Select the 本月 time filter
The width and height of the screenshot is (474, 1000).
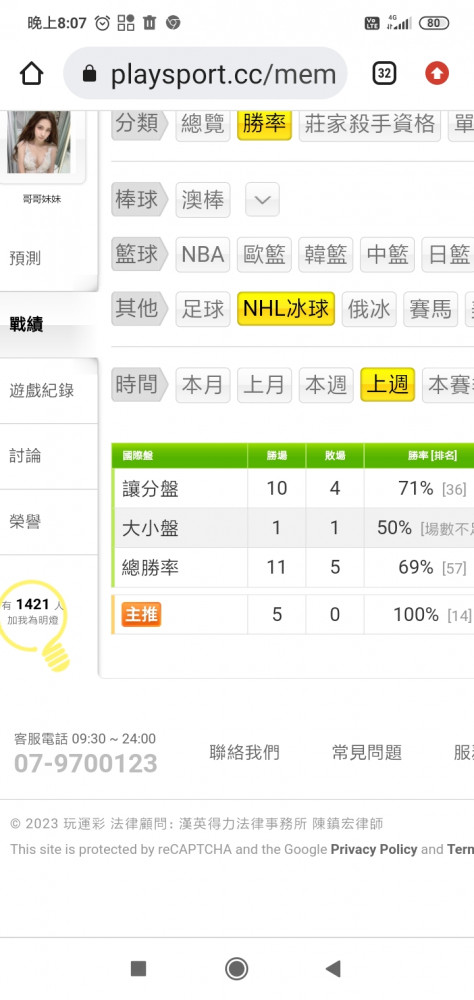[x=202, y=385]
